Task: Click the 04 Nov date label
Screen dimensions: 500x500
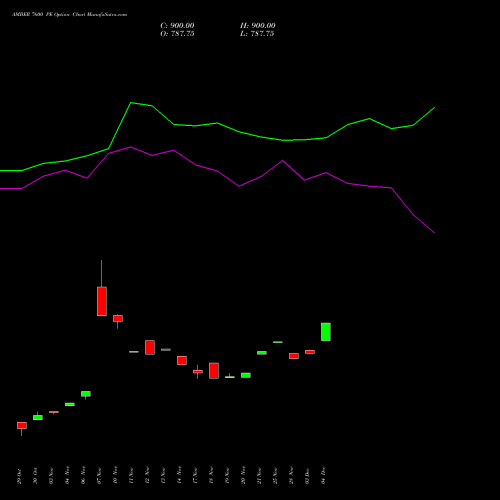Action: click(x=67, y=475)
